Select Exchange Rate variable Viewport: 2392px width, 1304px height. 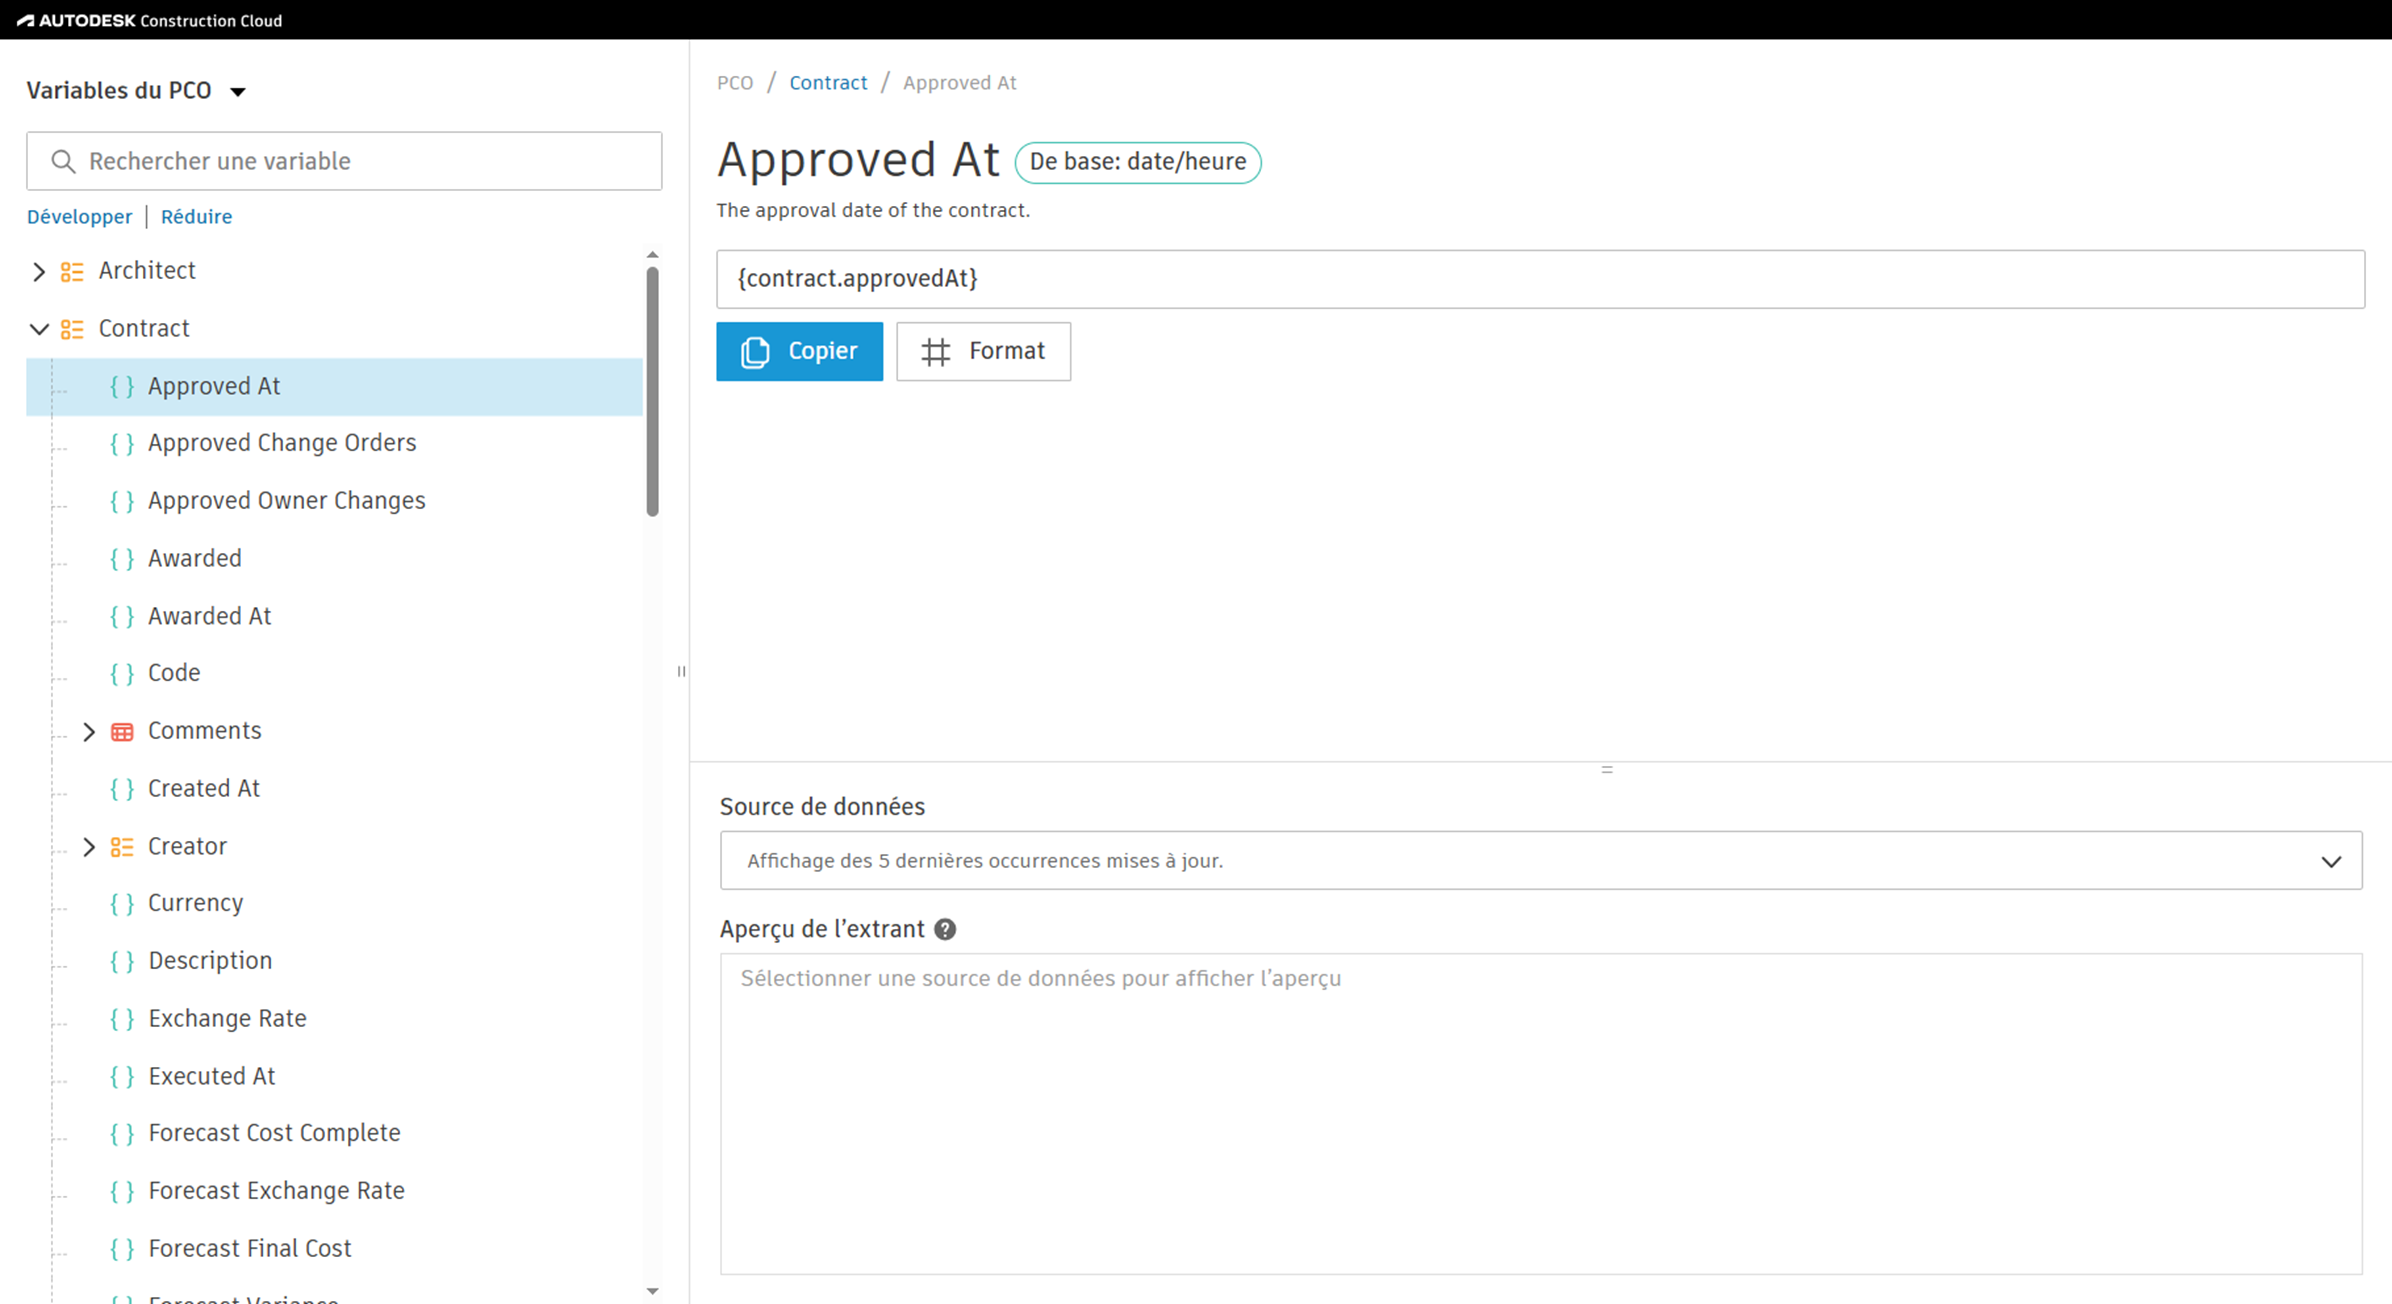point(227,1018)
